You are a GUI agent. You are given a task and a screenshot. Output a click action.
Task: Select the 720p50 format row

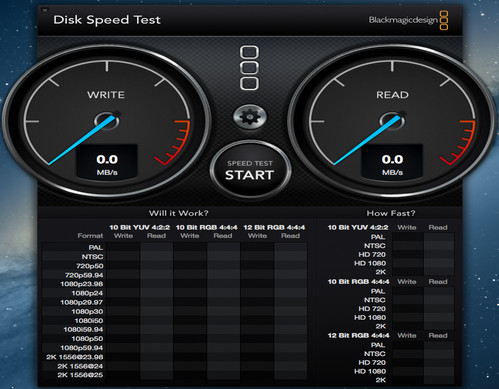(174, 266)
